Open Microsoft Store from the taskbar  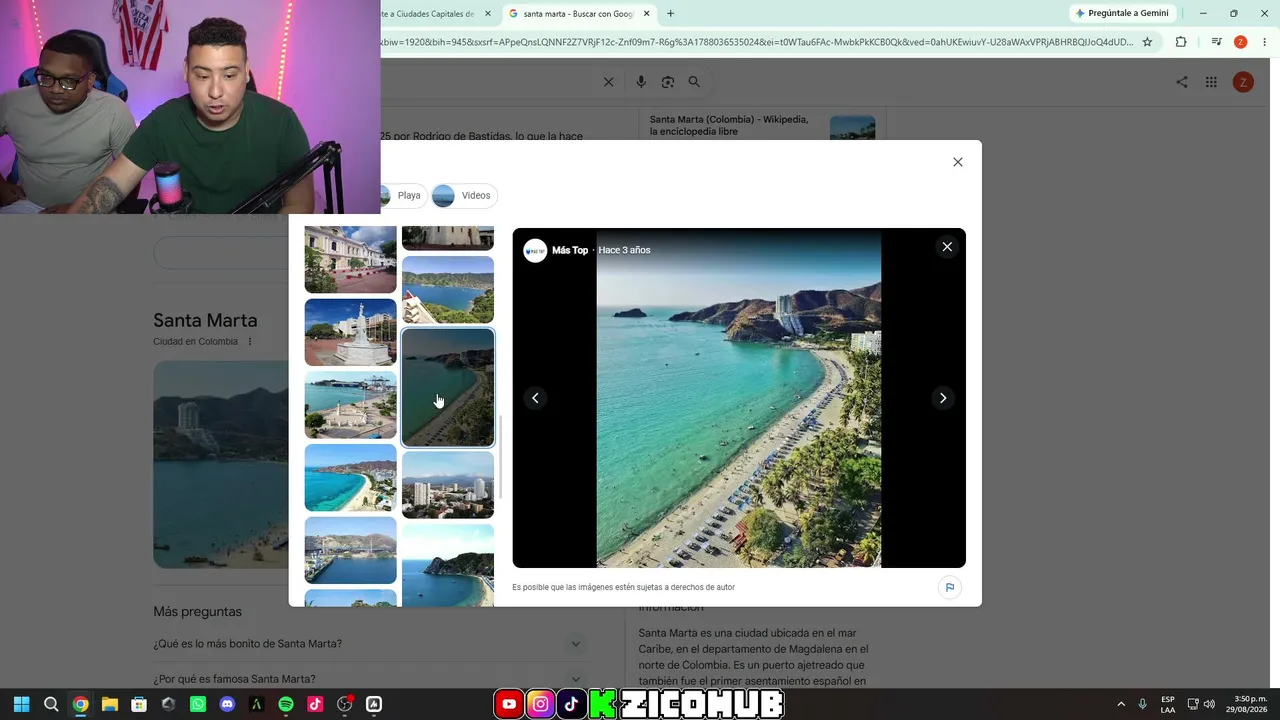click(x=139, y=704)
